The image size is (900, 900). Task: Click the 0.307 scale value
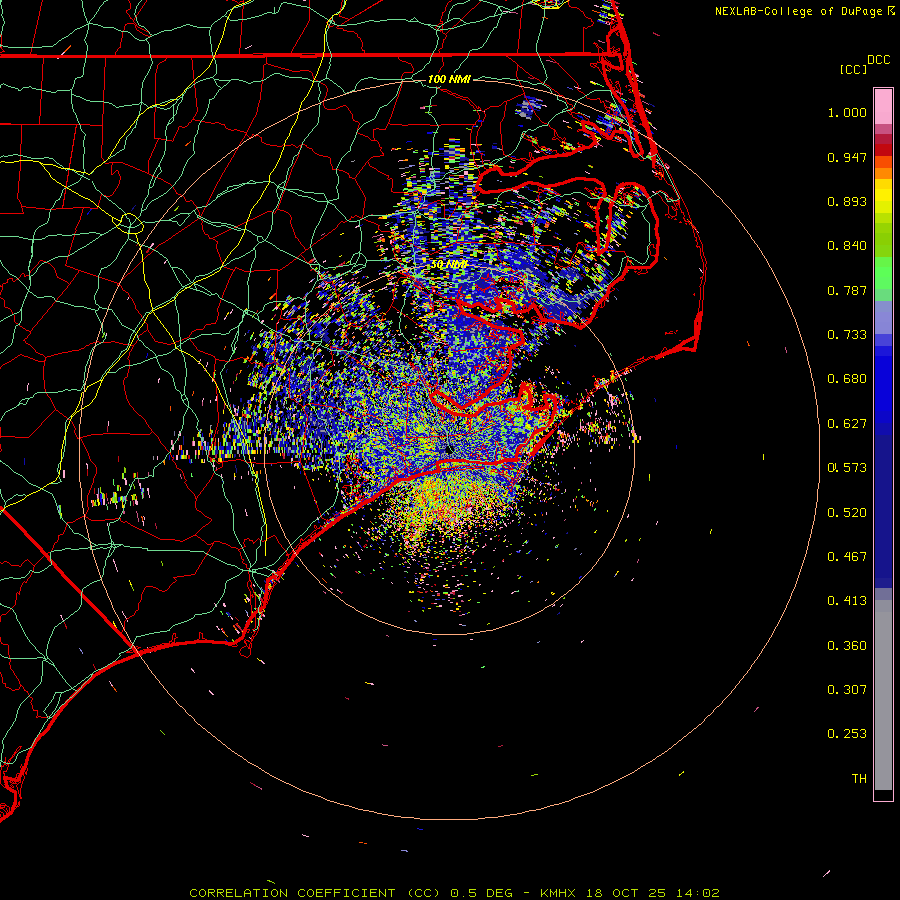point(847,690)
